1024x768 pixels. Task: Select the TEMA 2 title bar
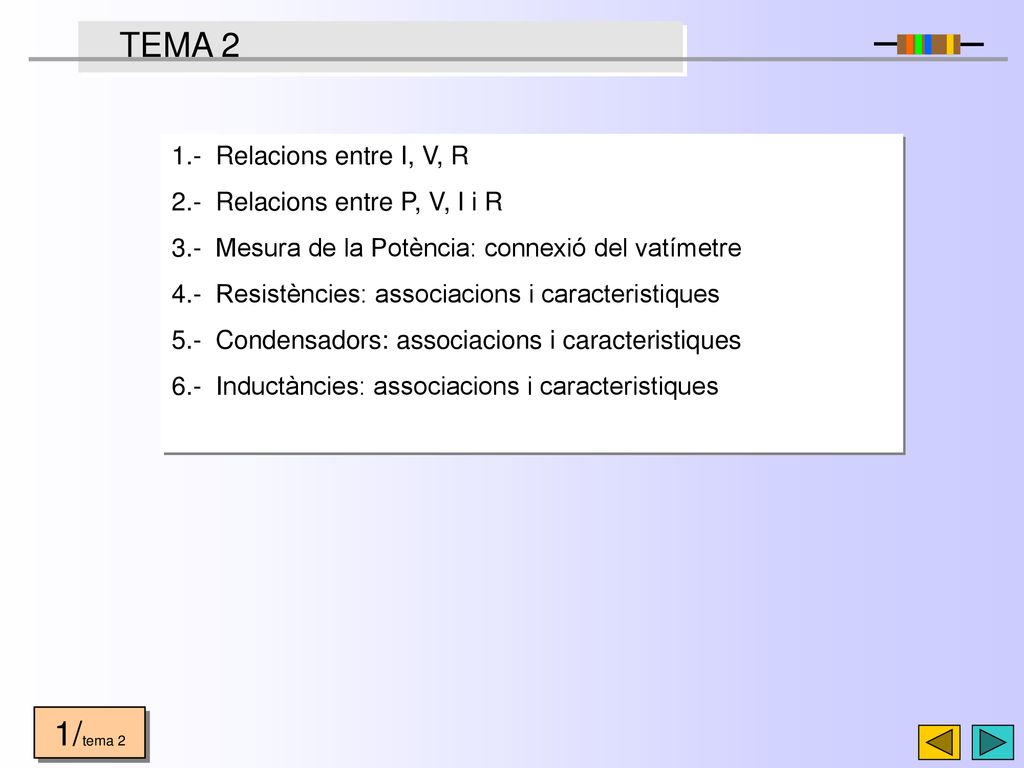click(381, 46)
